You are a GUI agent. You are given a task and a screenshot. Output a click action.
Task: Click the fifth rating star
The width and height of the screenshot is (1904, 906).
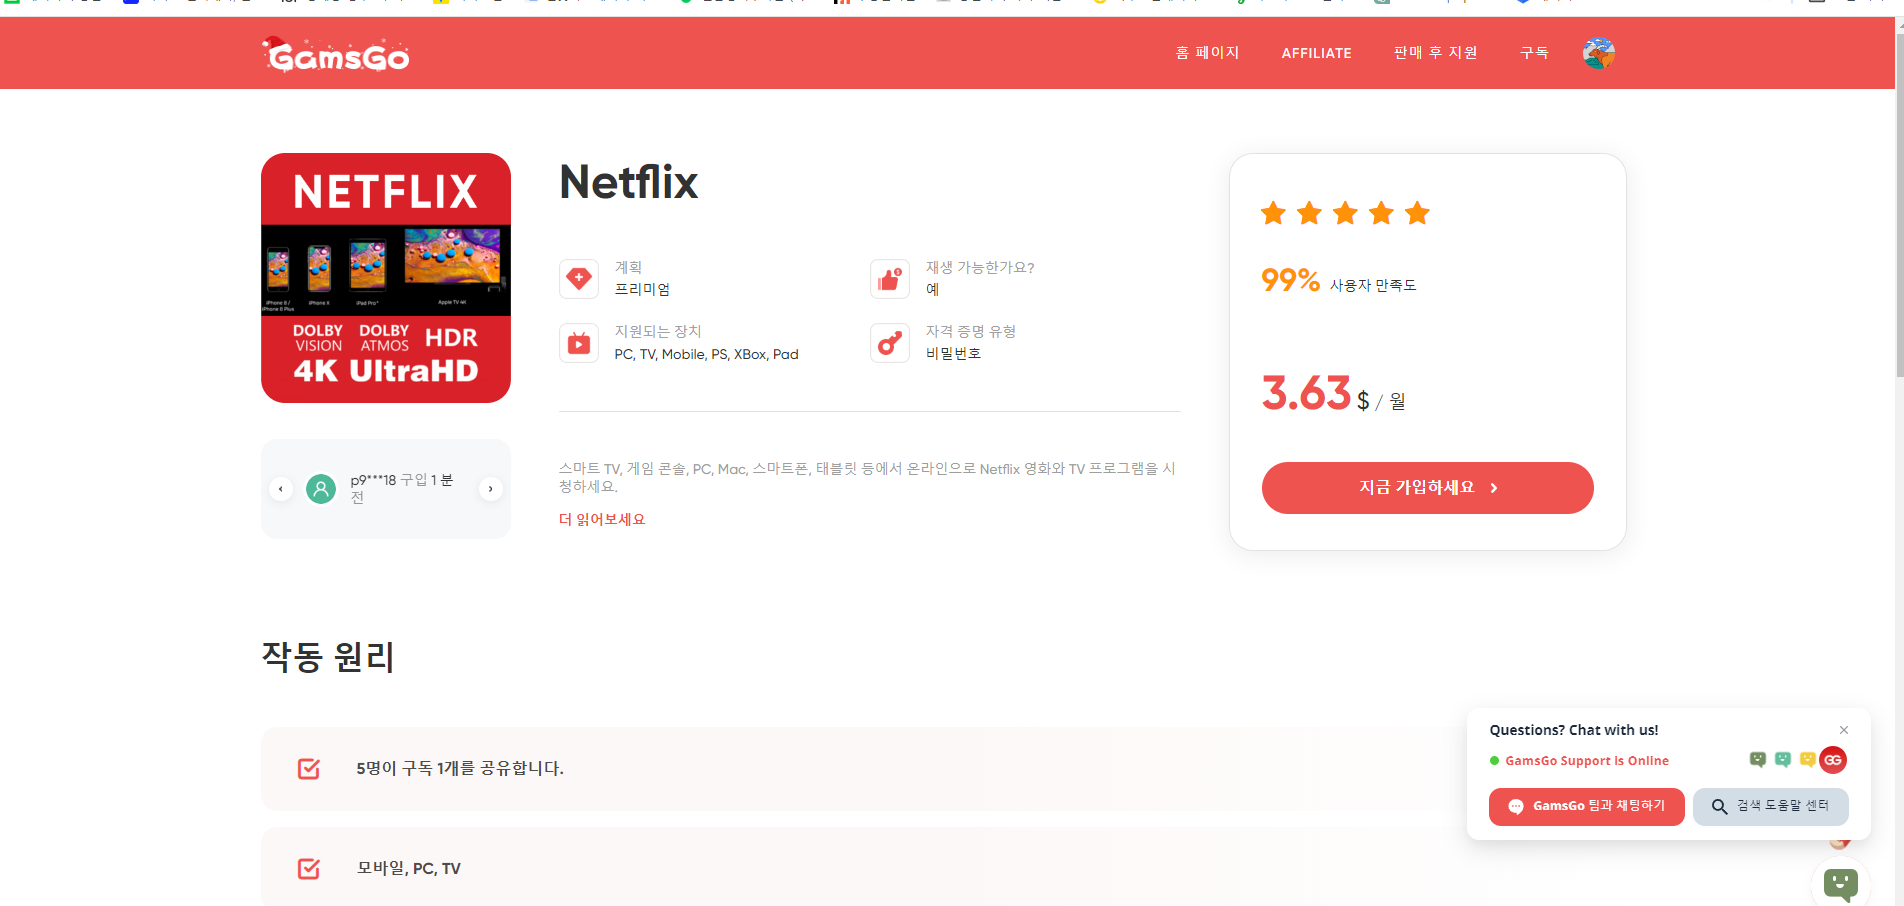point(1417,213)
